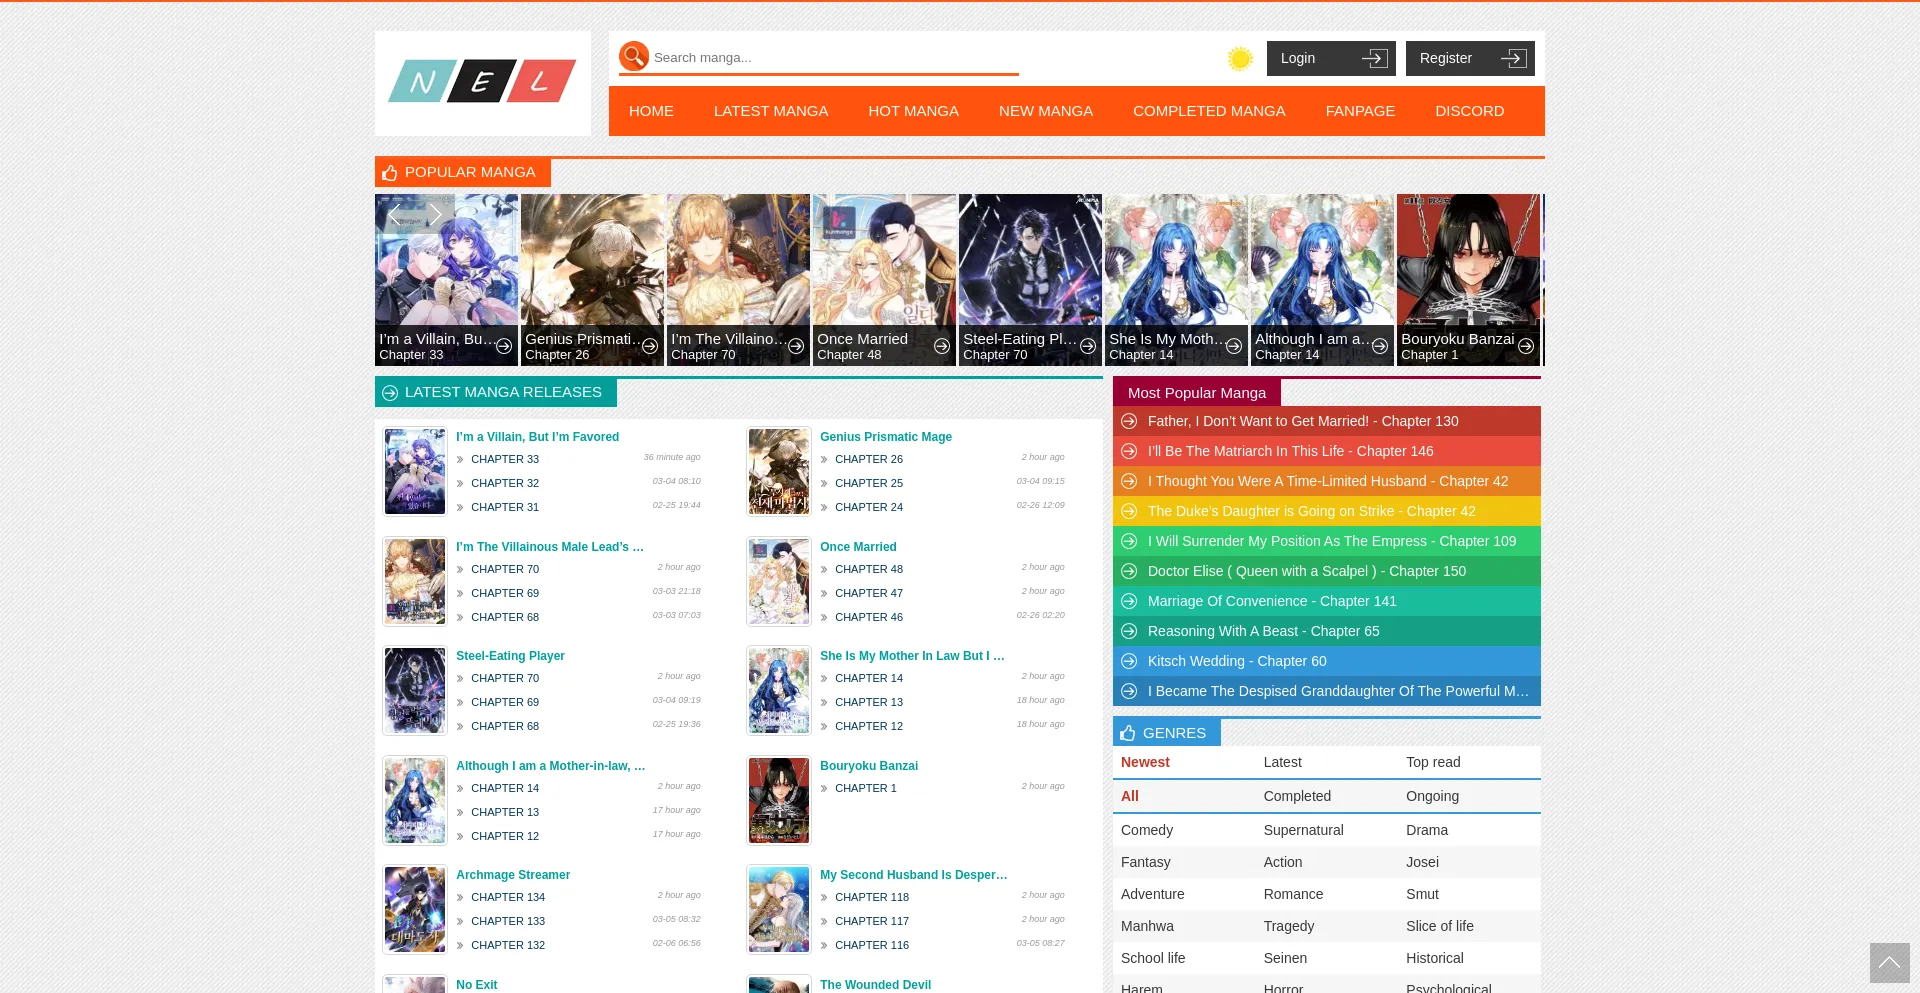This screenshot has width=1920, height=993.
Task: Click arrow icon on Once Married carousel card
Action: (x=942, y=346)
